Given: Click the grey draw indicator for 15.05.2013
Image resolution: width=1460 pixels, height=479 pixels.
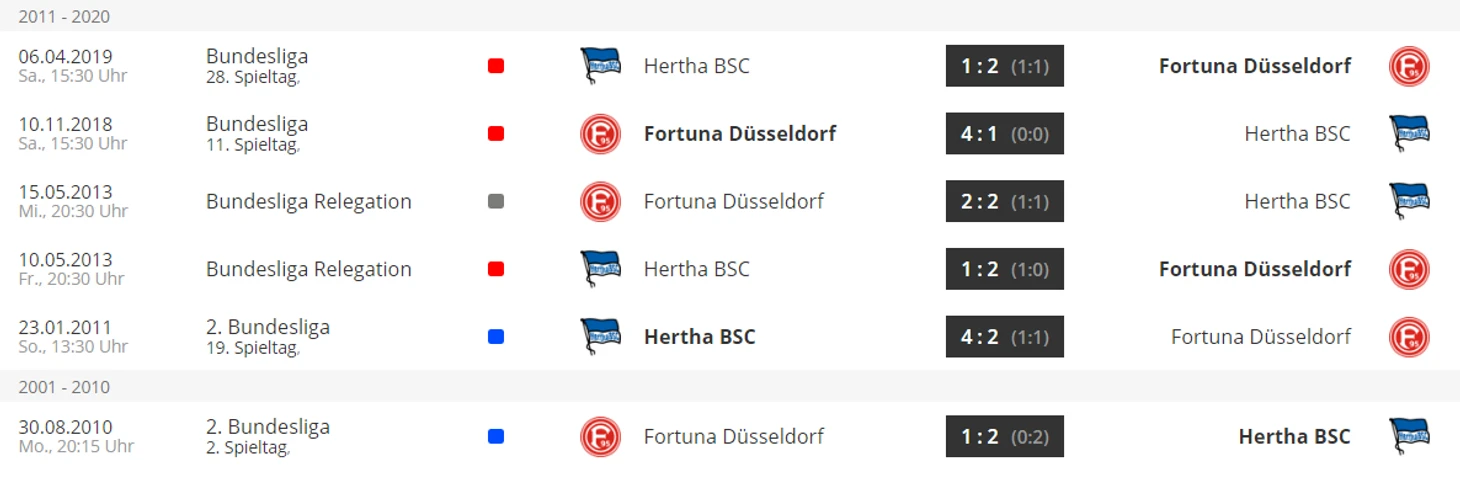Looking at the screenshot, I should click(x=496, y=202).
